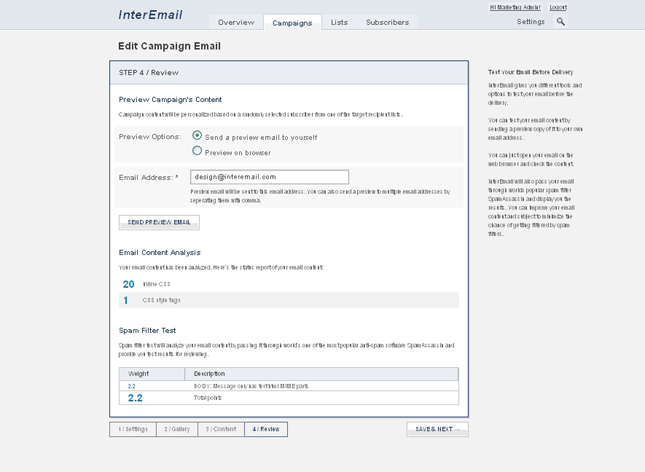Screen dimensions: 645x472
Task: Go to the Lists tab
Action: (339, 22)
